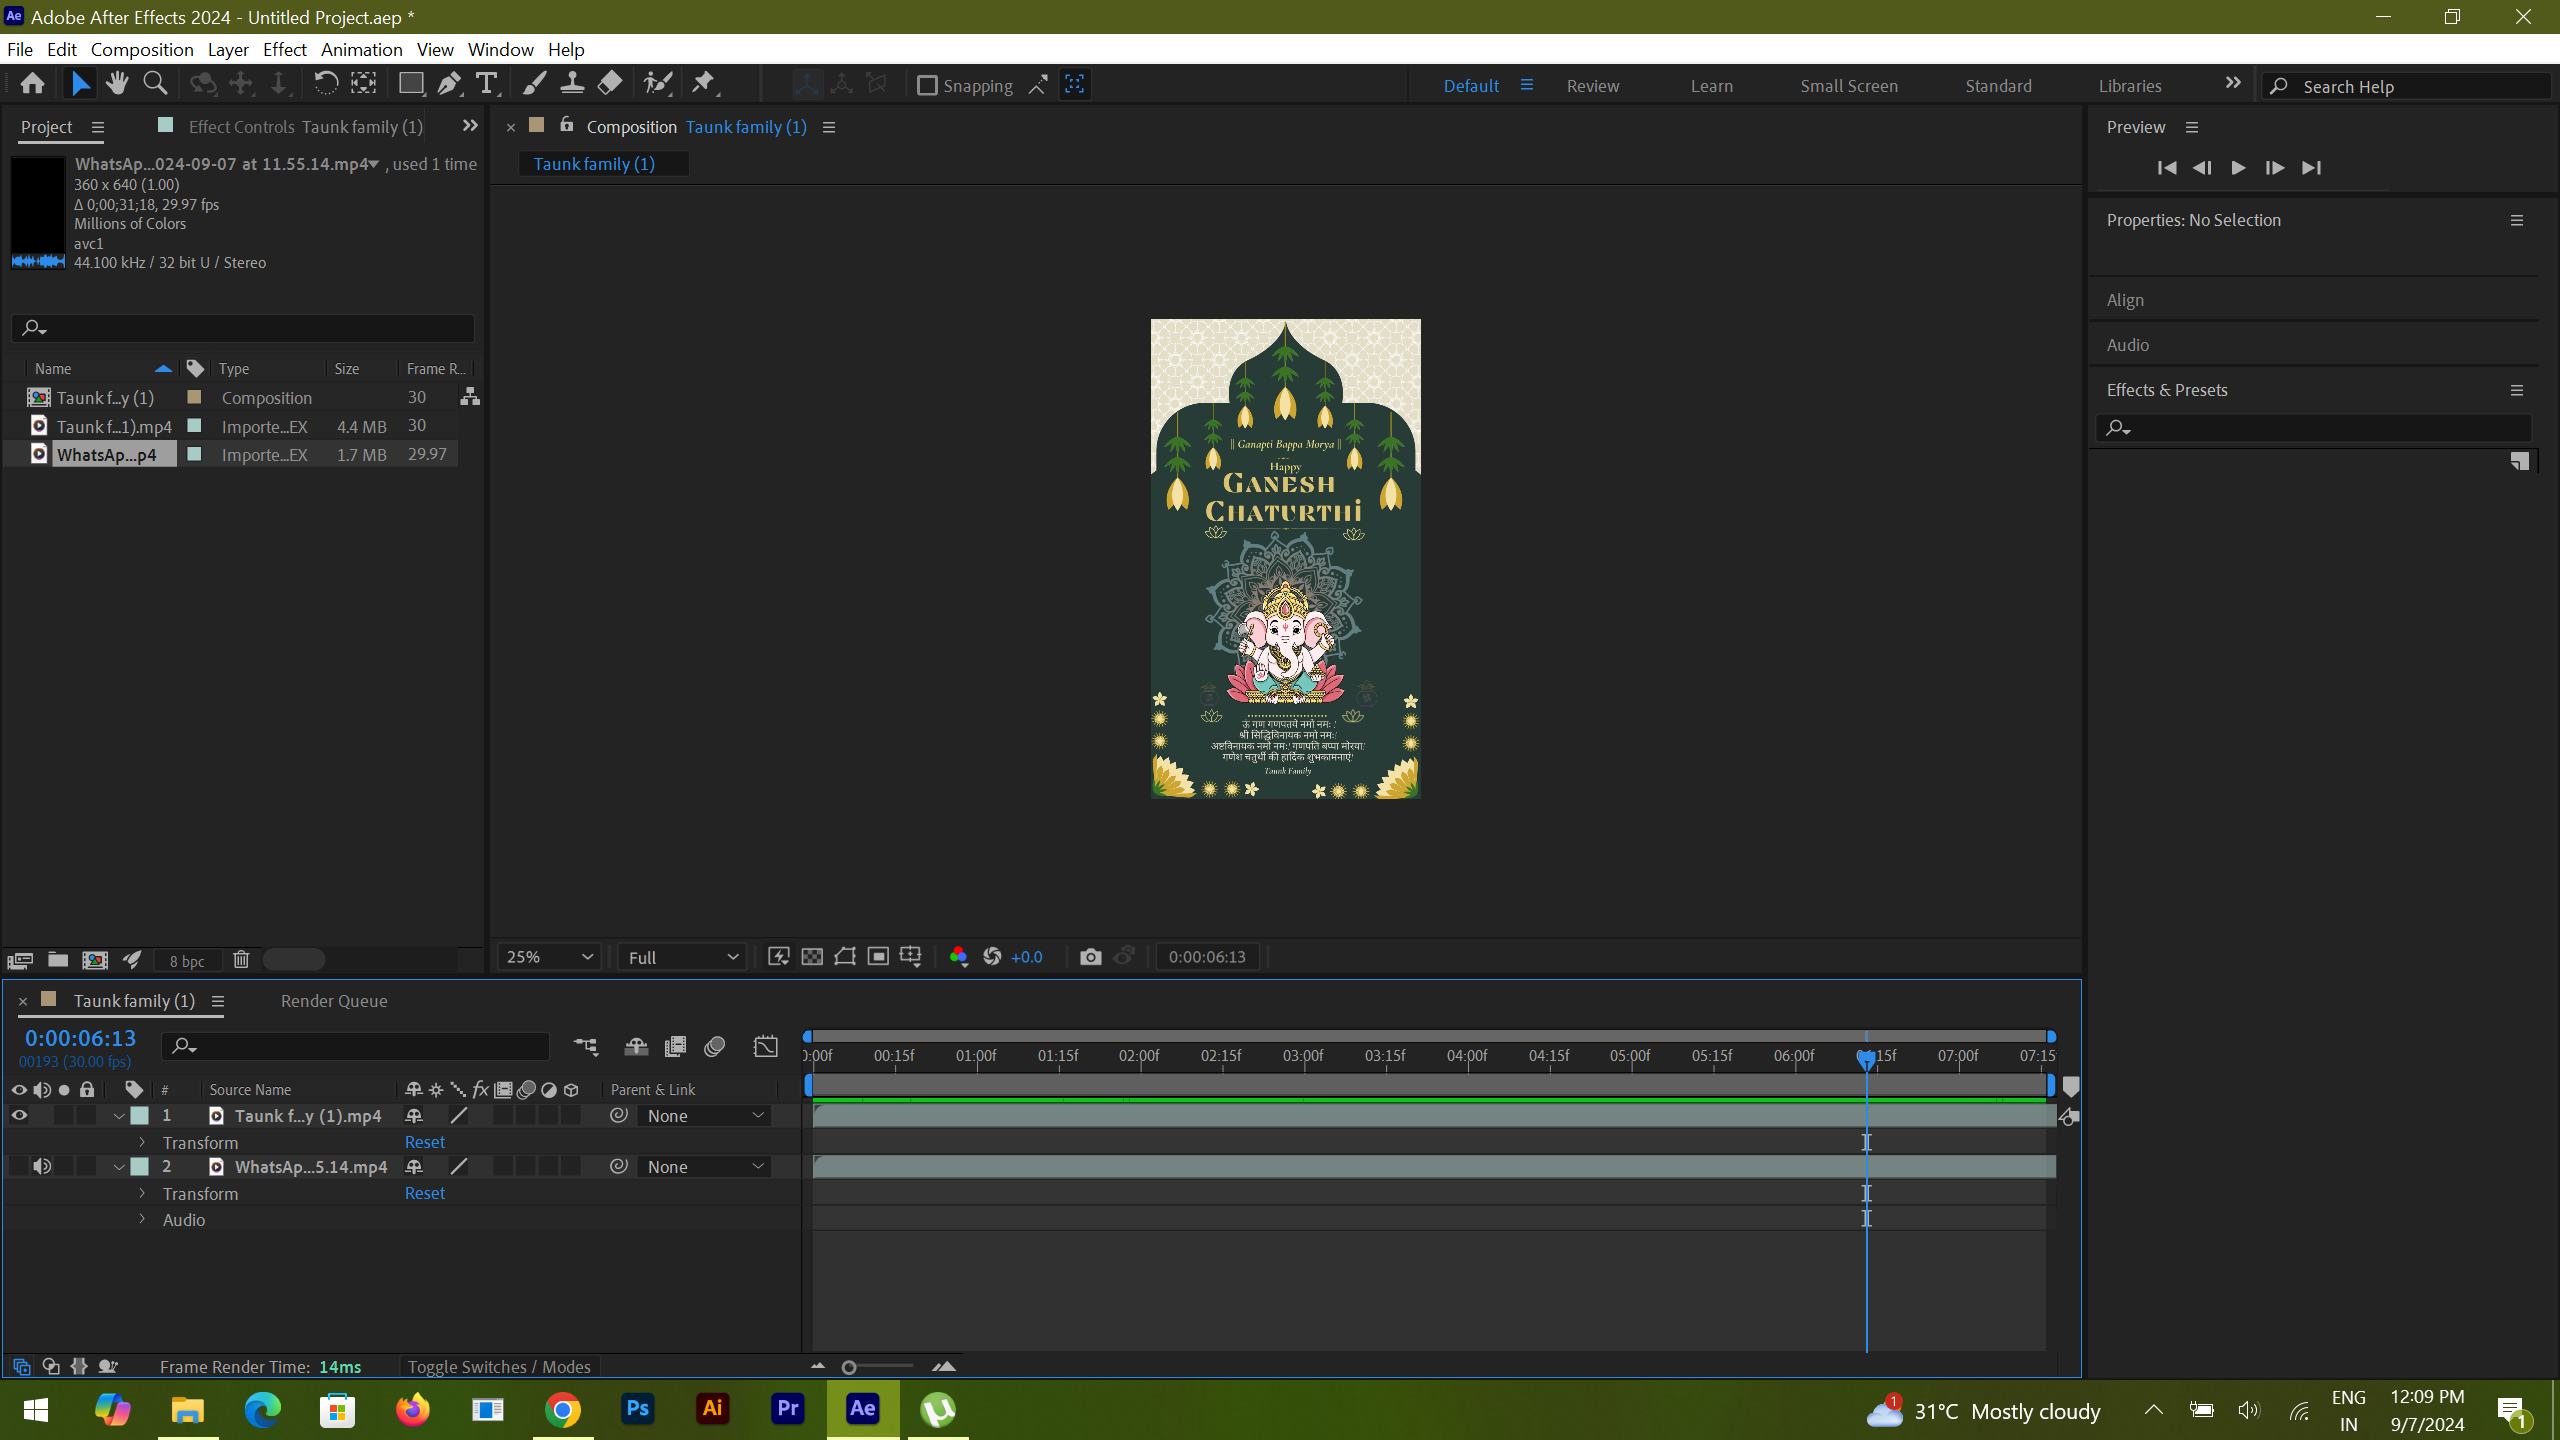The width and height of the screenshot is (2560, 1440).
Task: Select the Horizontal Type tool
Action: [487, 84]
